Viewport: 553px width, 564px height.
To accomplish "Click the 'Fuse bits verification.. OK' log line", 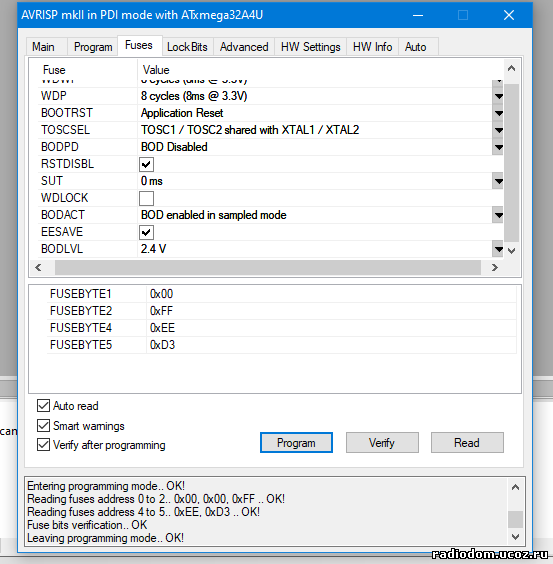I will (87, 525).
